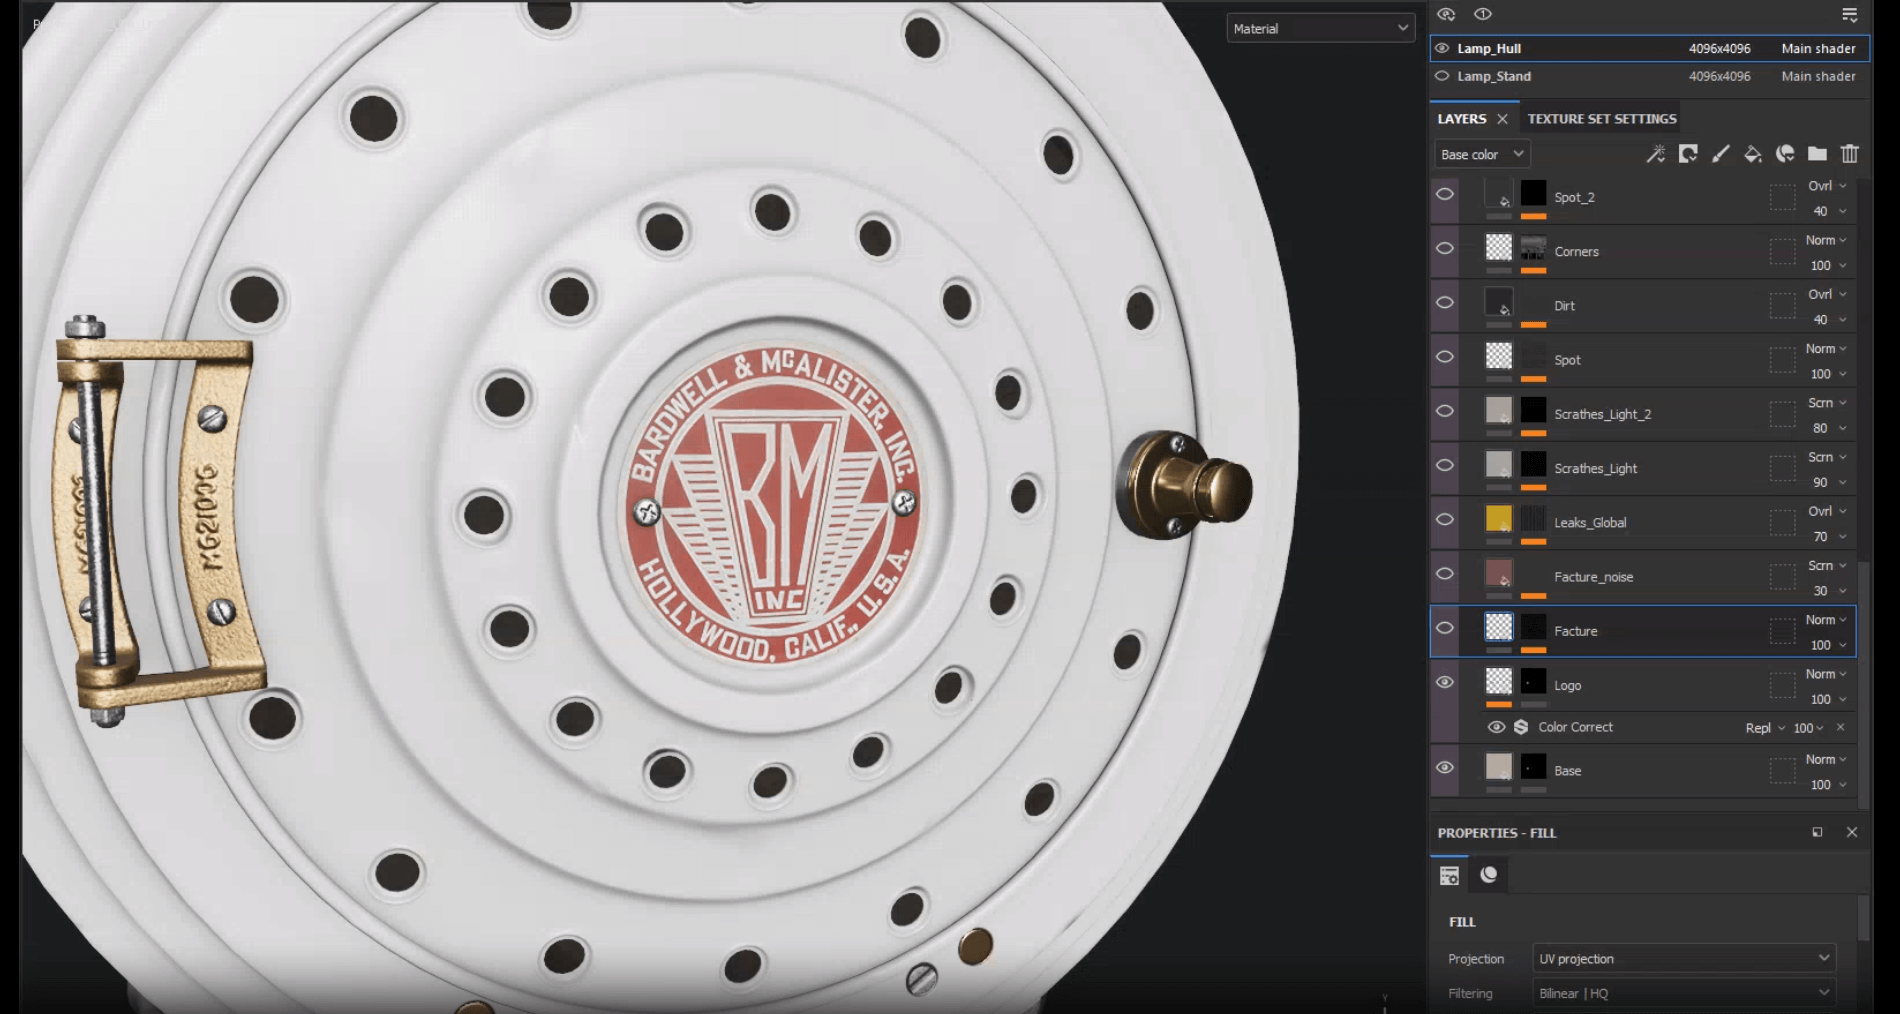Click the Lamp_Hull Main shader label
Screen dimensions: 1900x1014
(x=1818, y=48)
